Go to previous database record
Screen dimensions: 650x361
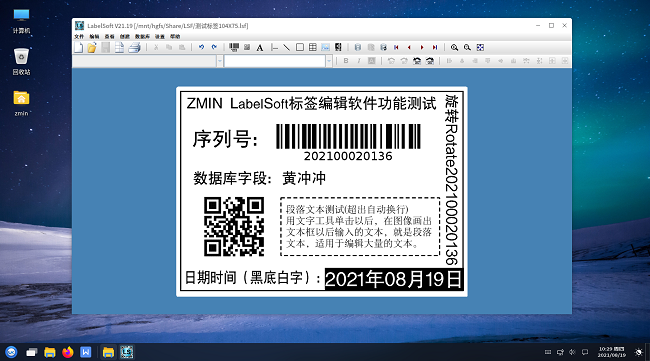(409, 47)
